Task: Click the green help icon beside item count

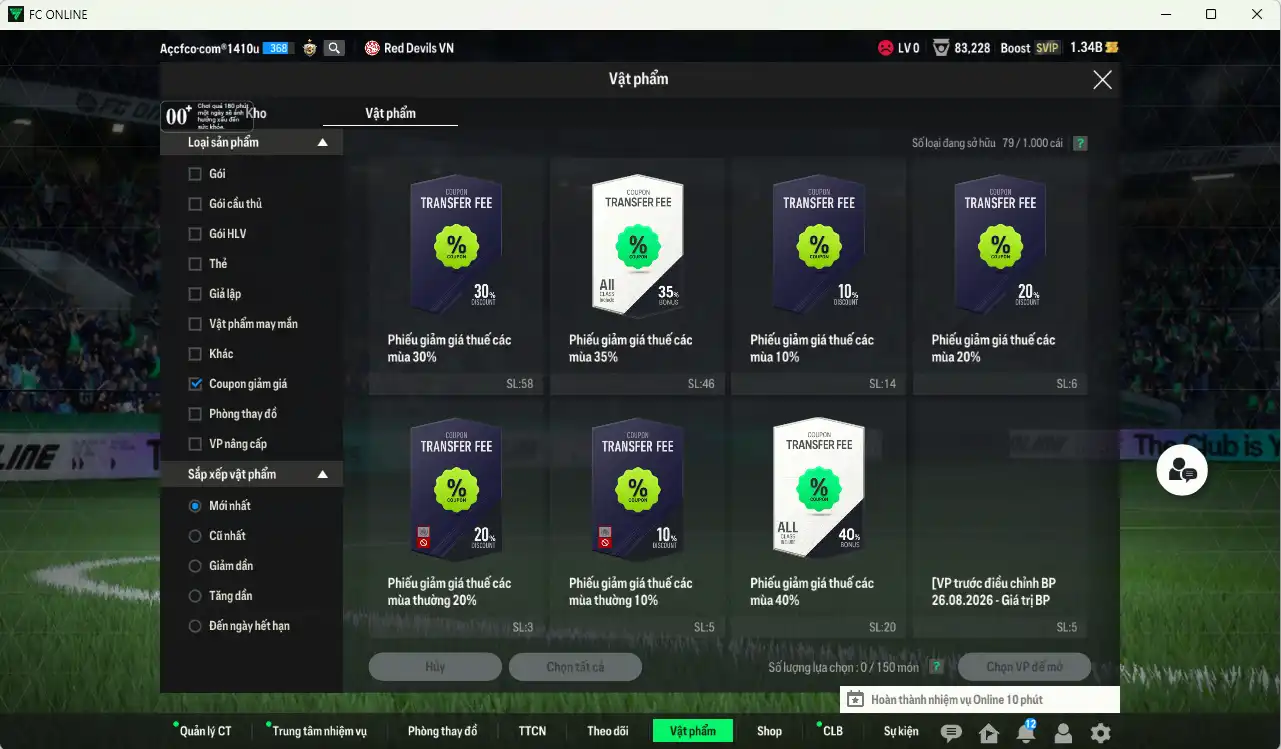Action: [x=1080, y=144]
